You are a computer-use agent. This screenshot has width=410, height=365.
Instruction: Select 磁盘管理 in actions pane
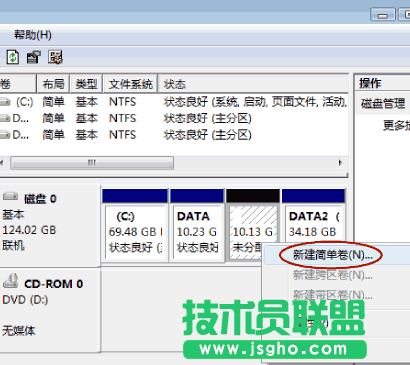click(383, 104)
